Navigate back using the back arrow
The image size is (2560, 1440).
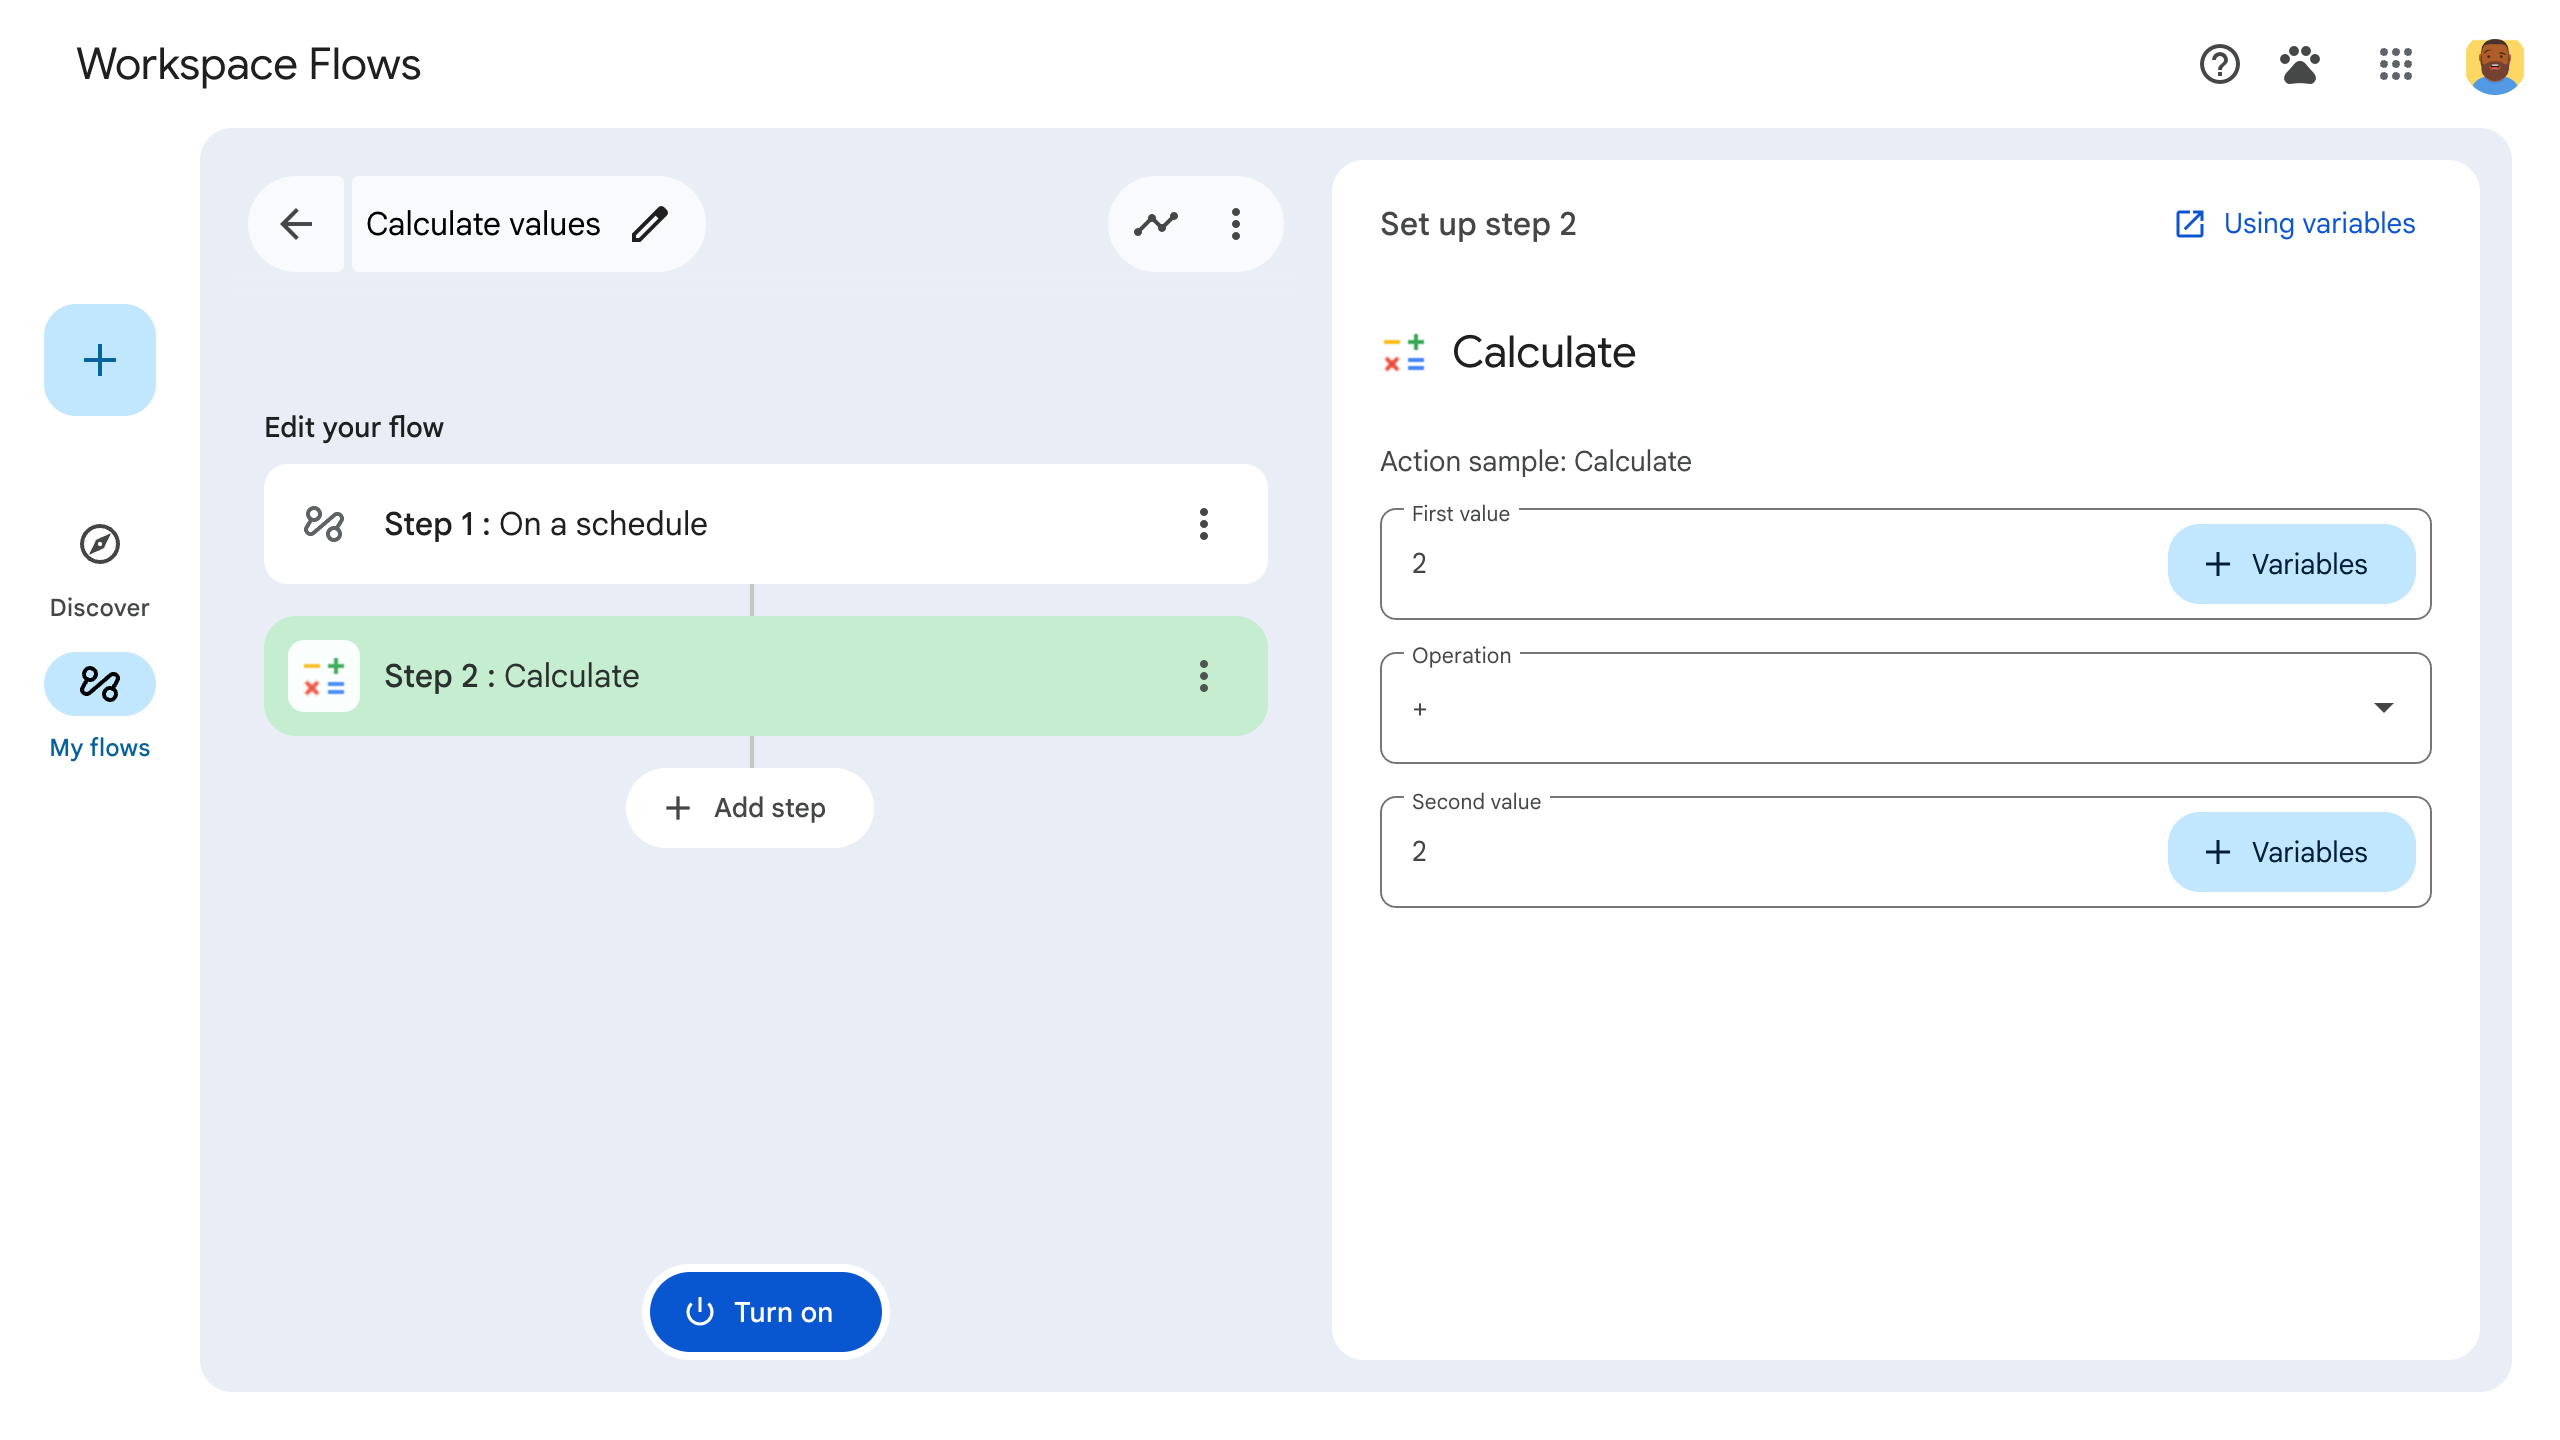coord(296,224)
